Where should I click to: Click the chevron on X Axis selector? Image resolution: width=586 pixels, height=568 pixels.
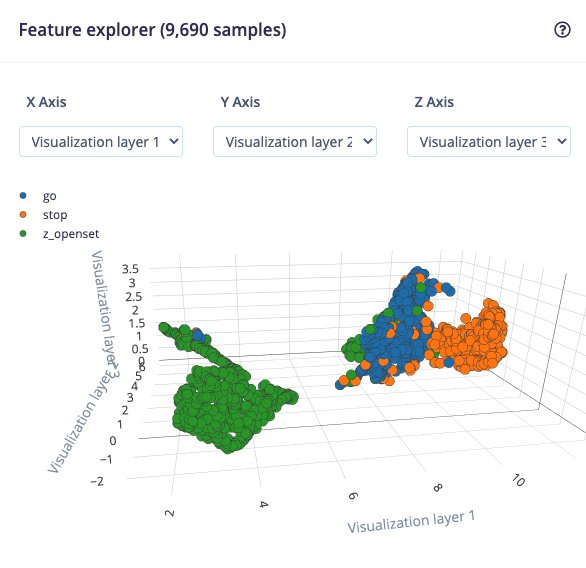174,141
